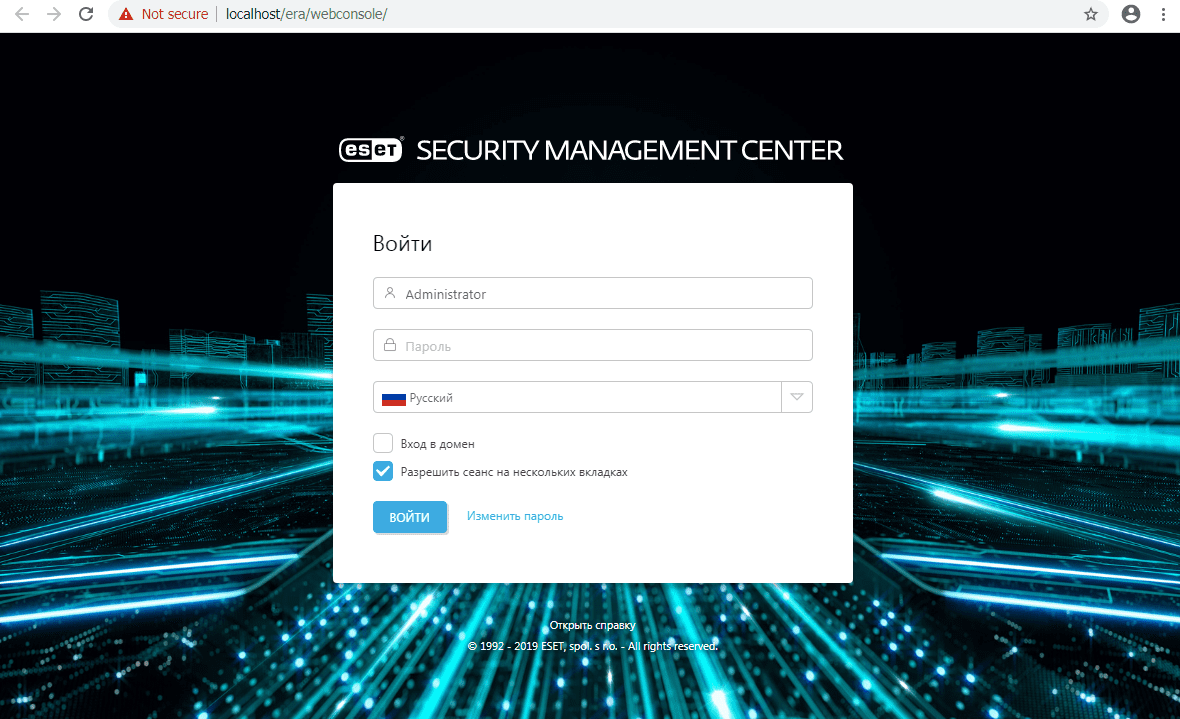Image resolution: width=1180 pixels, height=719 pixels.
Task: Click the Войти heading text
Action: click(x=403, y=243)
